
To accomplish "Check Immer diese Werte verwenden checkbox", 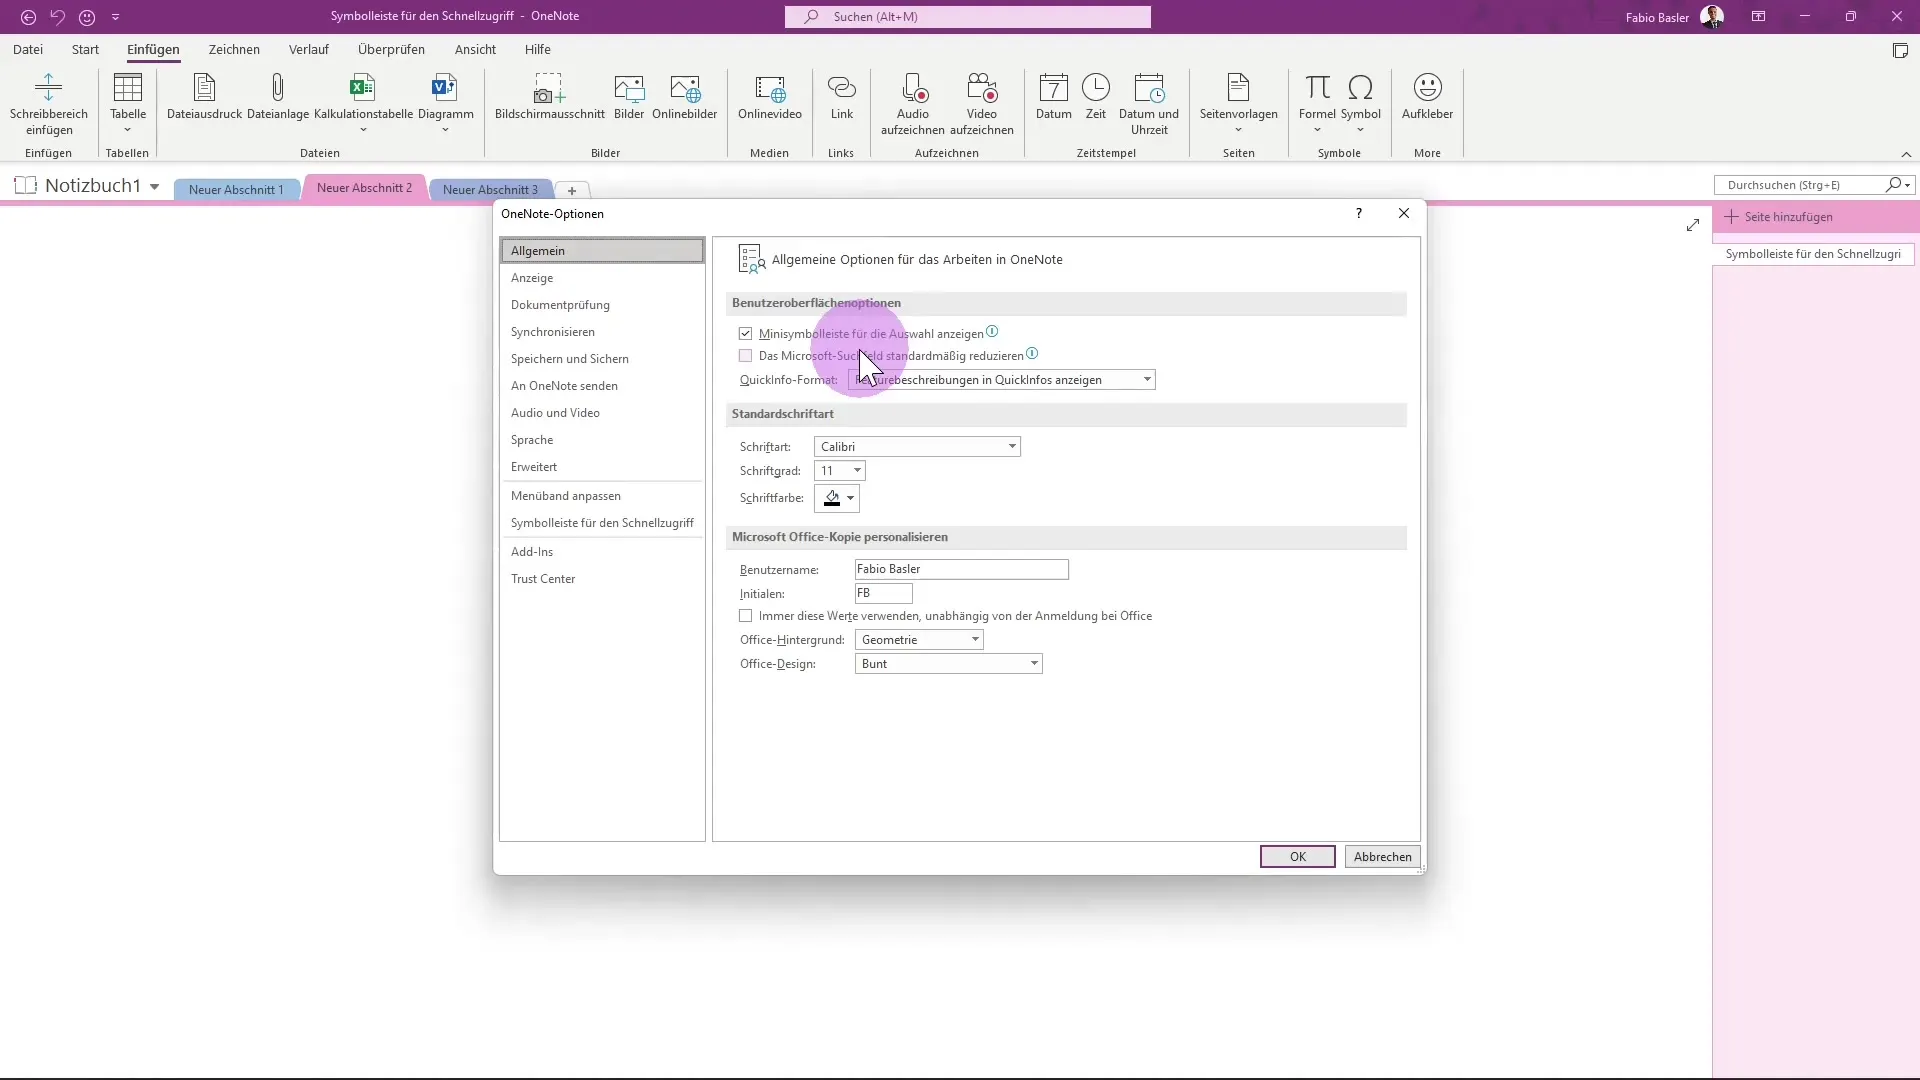I will [745, 616].
